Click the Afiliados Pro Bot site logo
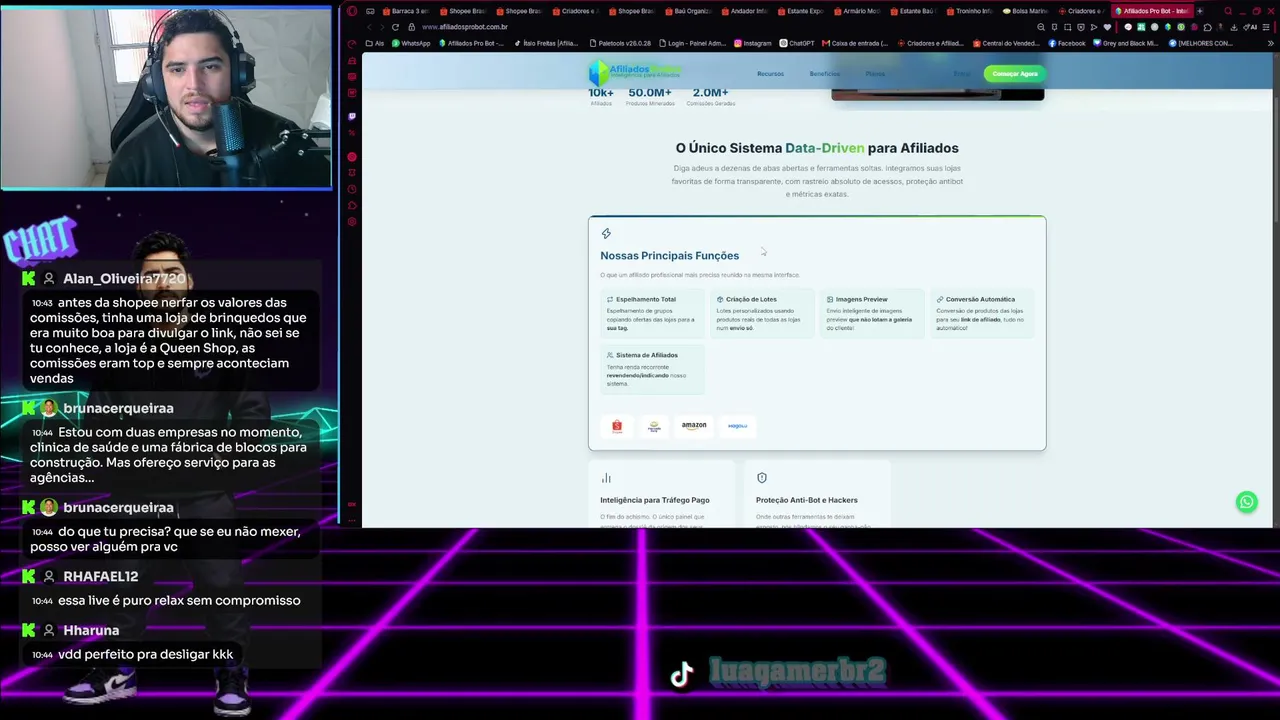This screenshot has height=720, width=1280. 635,72
